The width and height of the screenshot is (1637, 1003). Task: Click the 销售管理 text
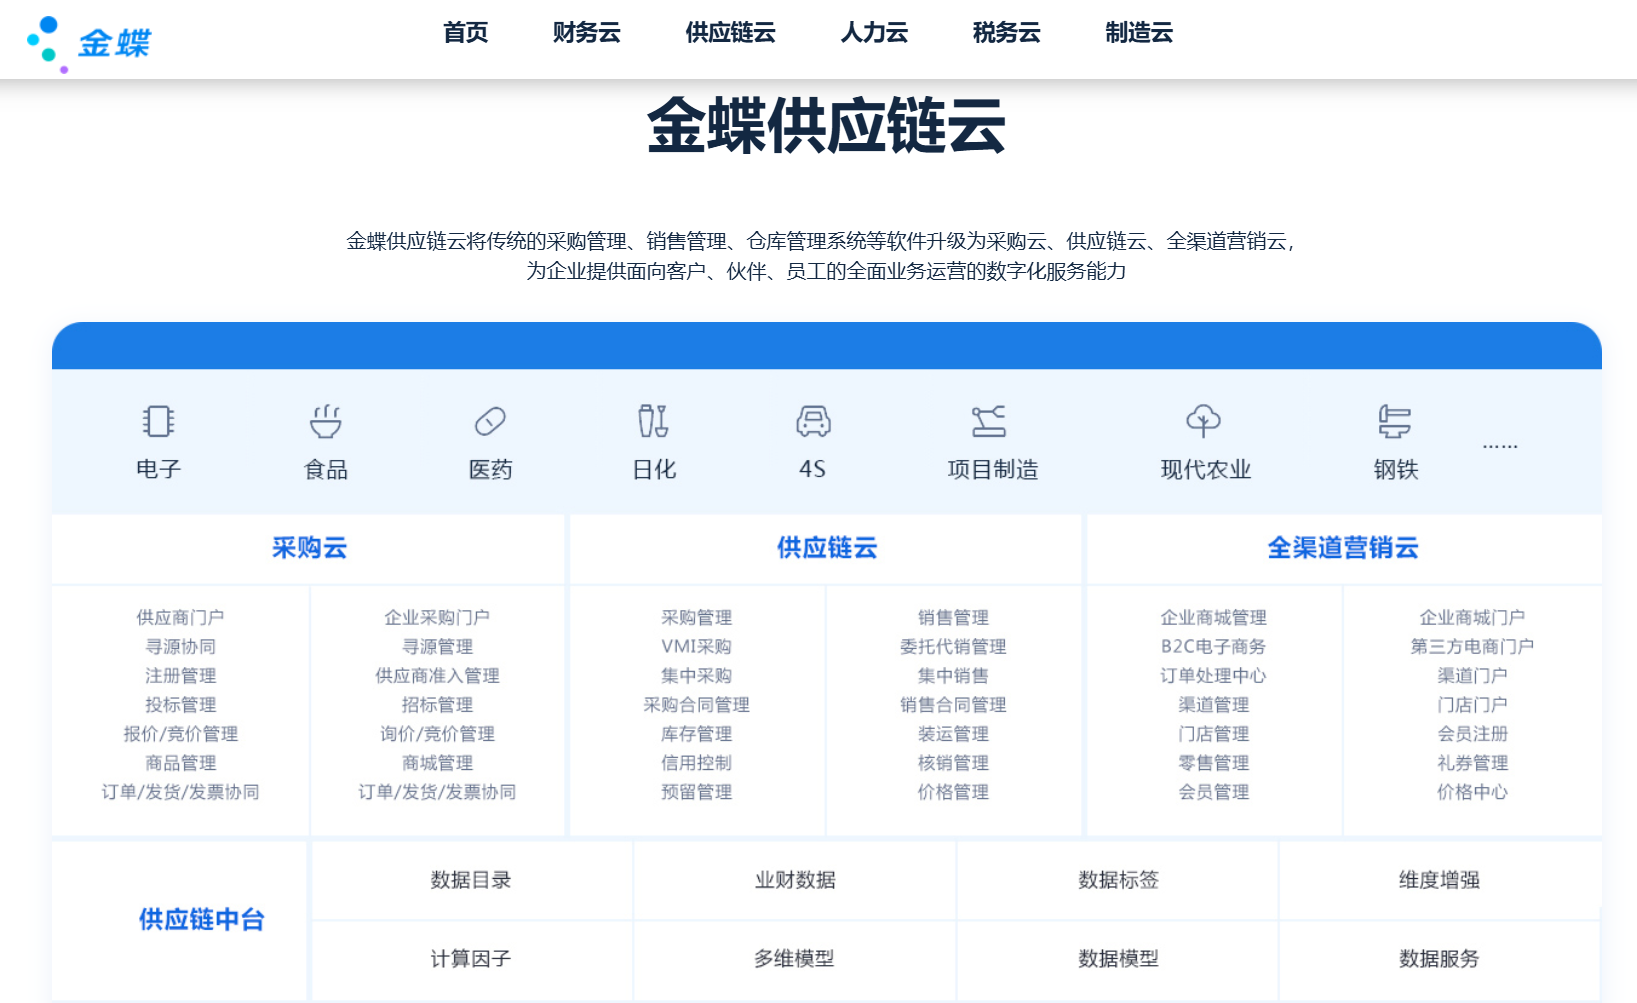tap(954, 618)
